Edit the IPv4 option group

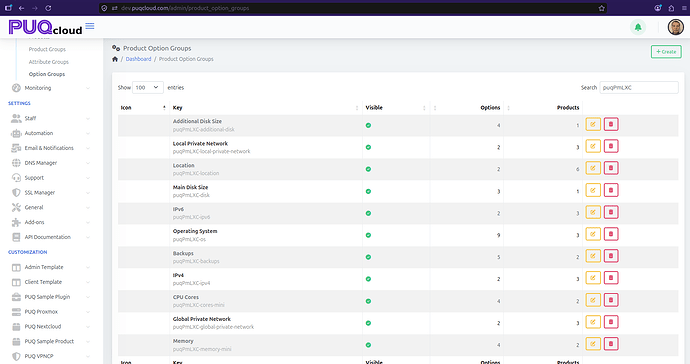point(593,278)
